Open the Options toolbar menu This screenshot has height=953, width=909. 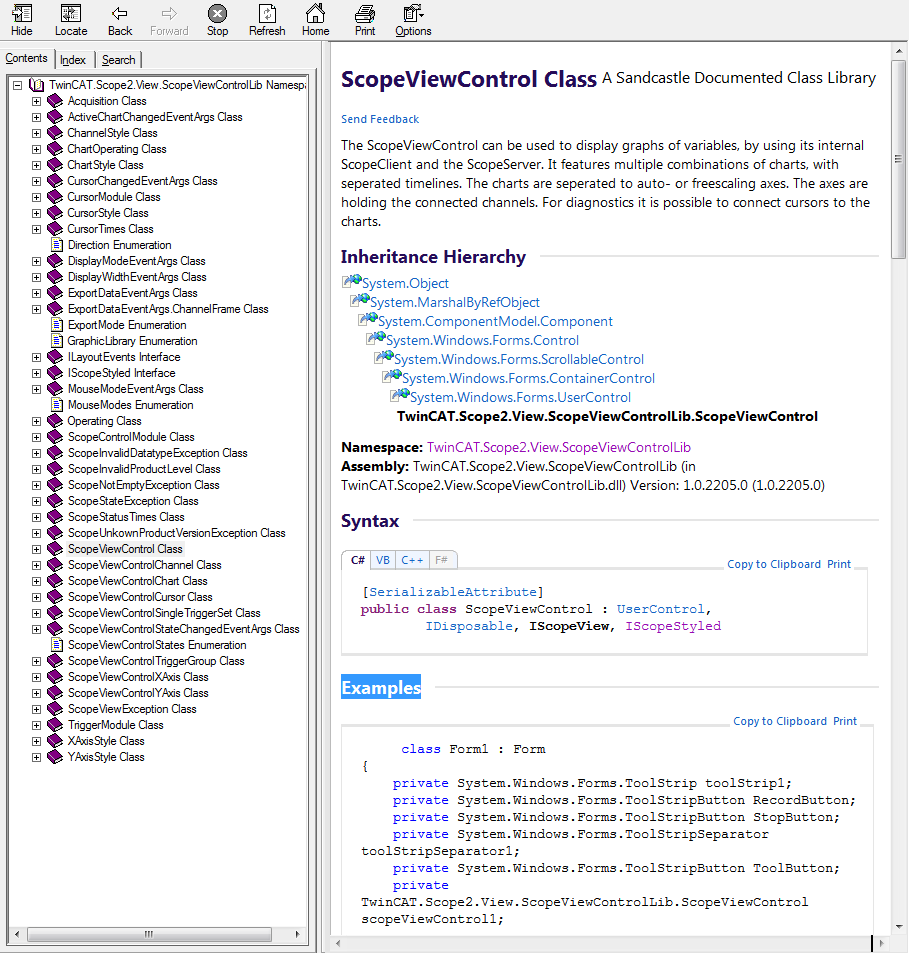(x=413, y=20)
